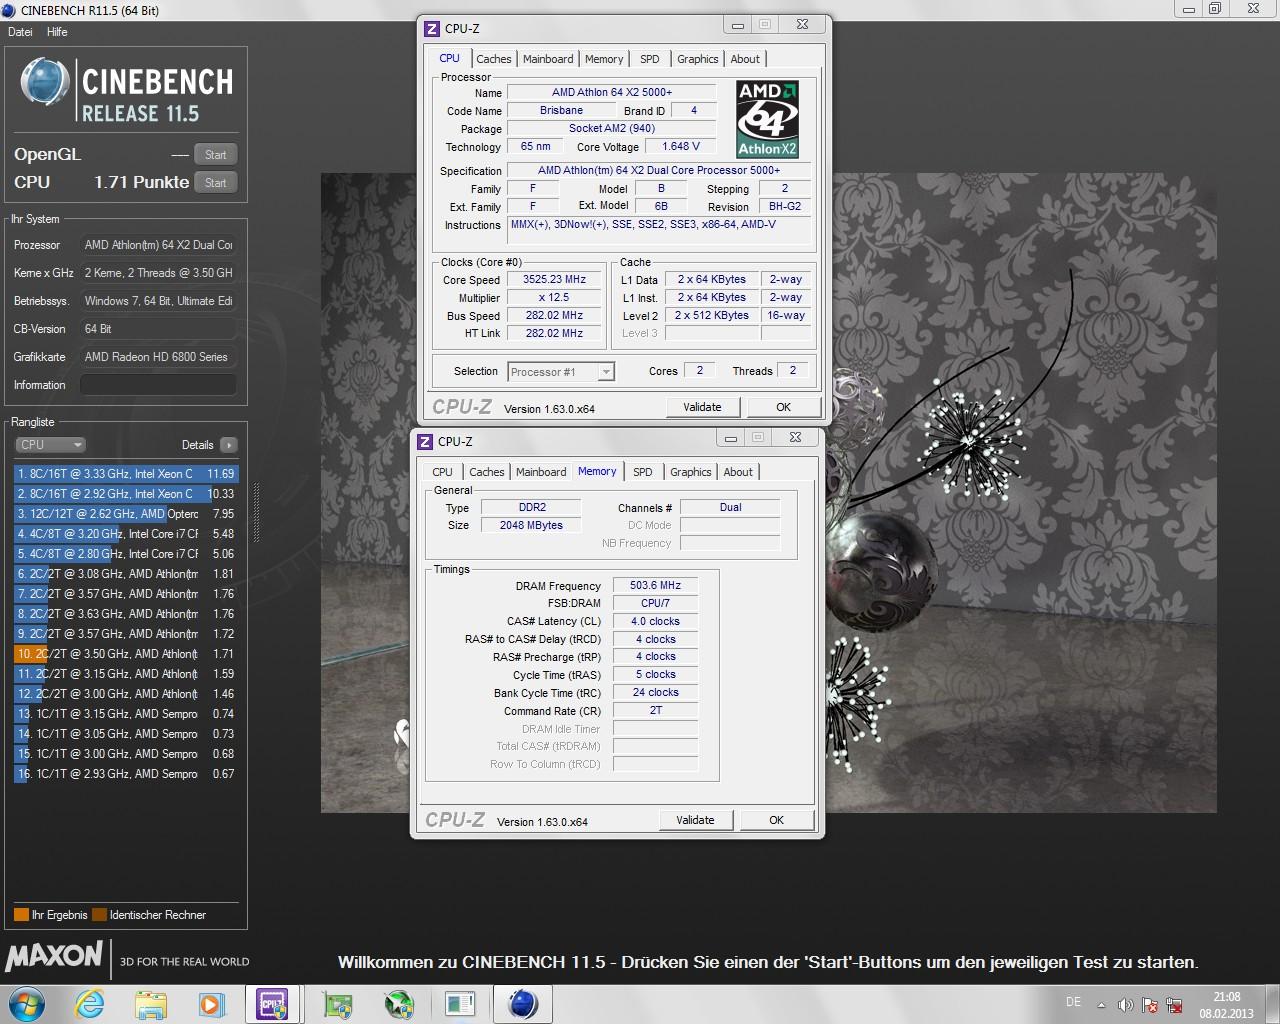Click Validate in lower CPU-Z window

click(x=695, y=820)
